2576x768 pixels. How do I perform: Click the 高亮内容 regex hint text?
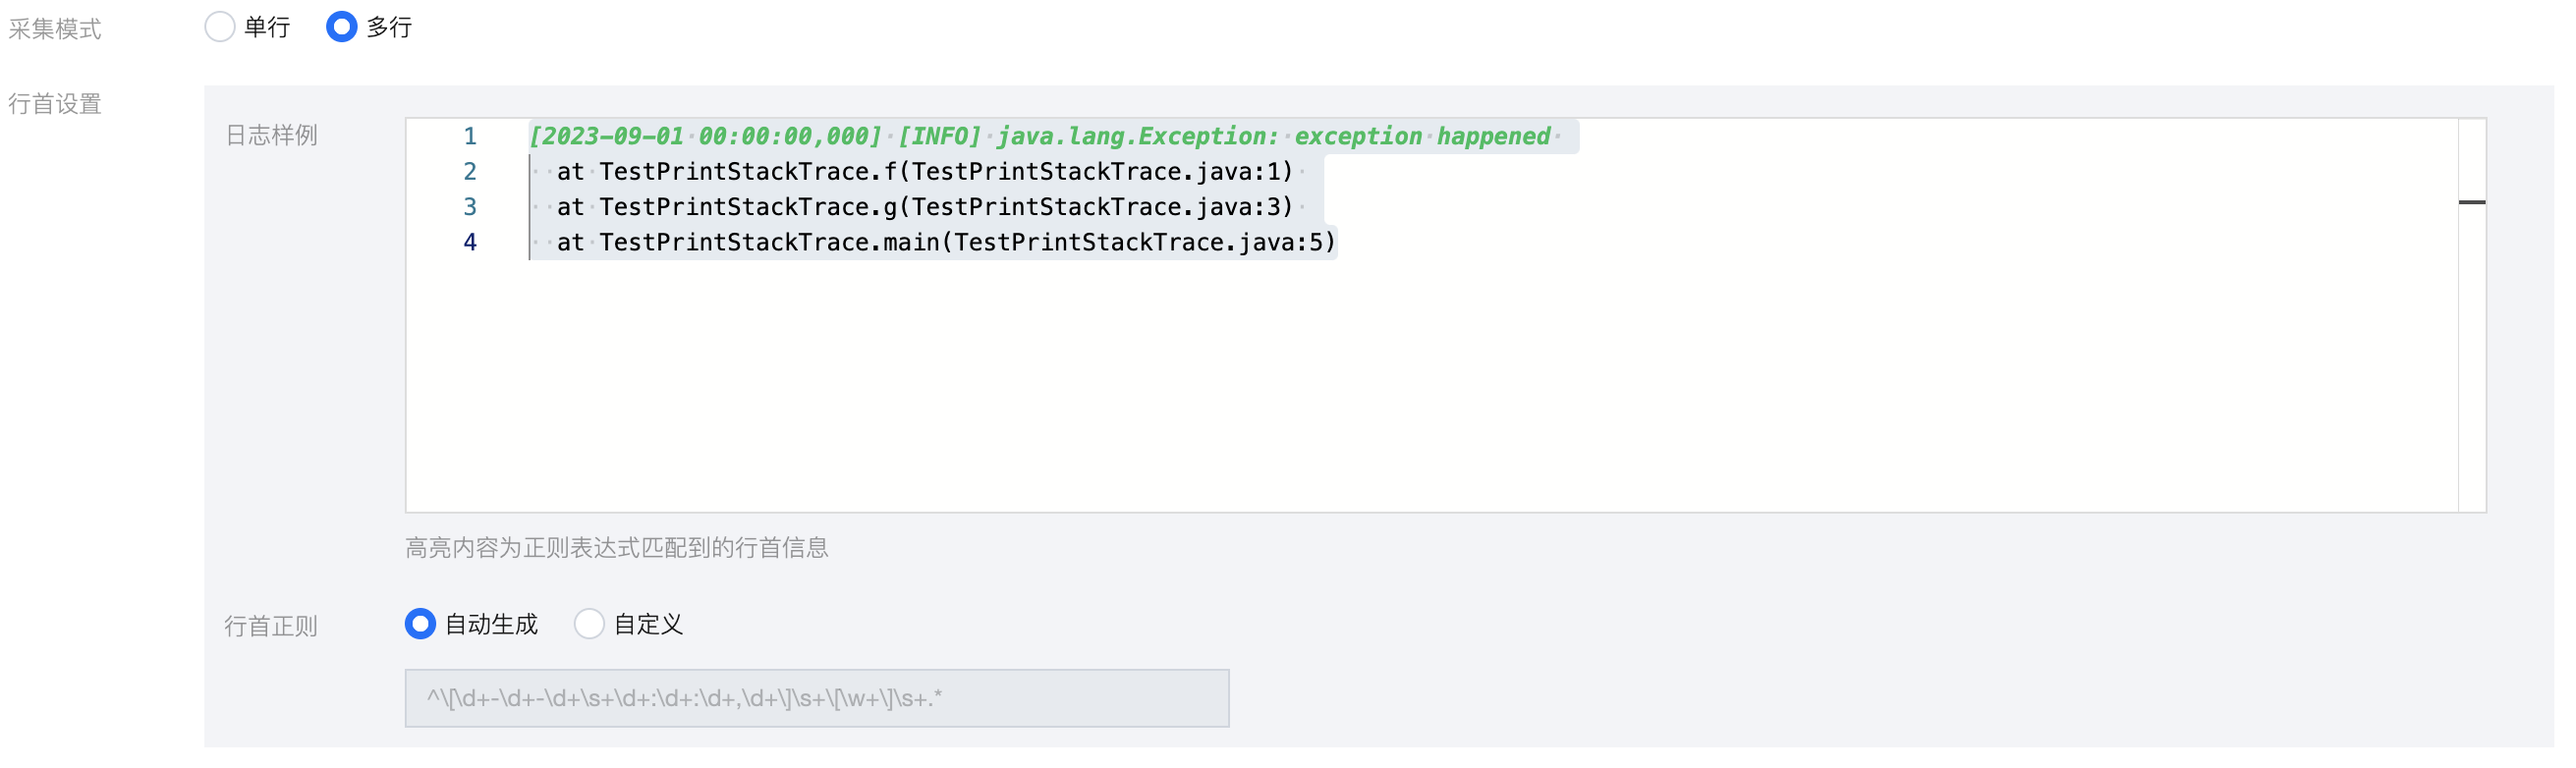click(x=616, y=548)
